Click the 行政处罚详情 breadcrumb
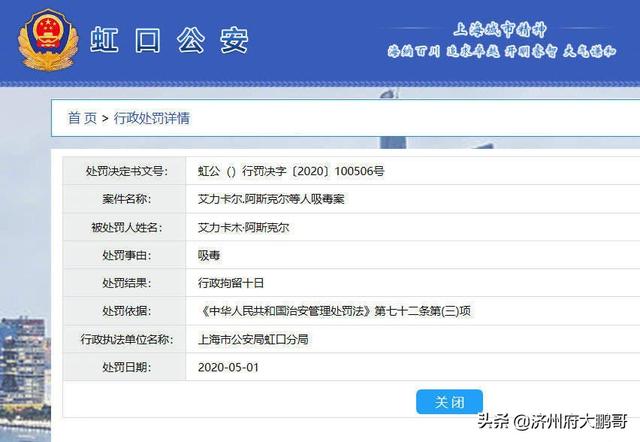 click(x=152, y=118)
